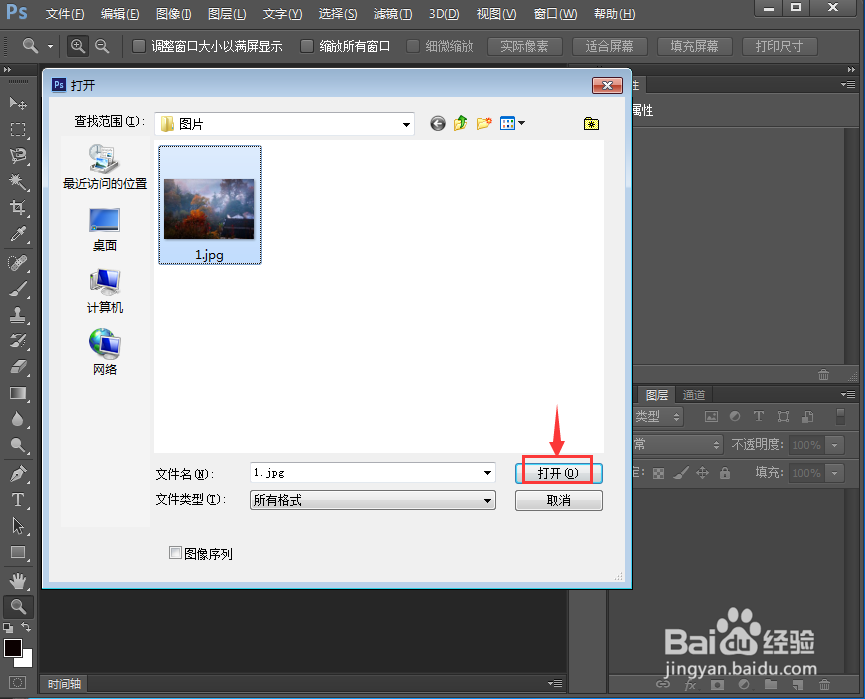
Task: Toggle lock position icon
Action: coord(702,473)
